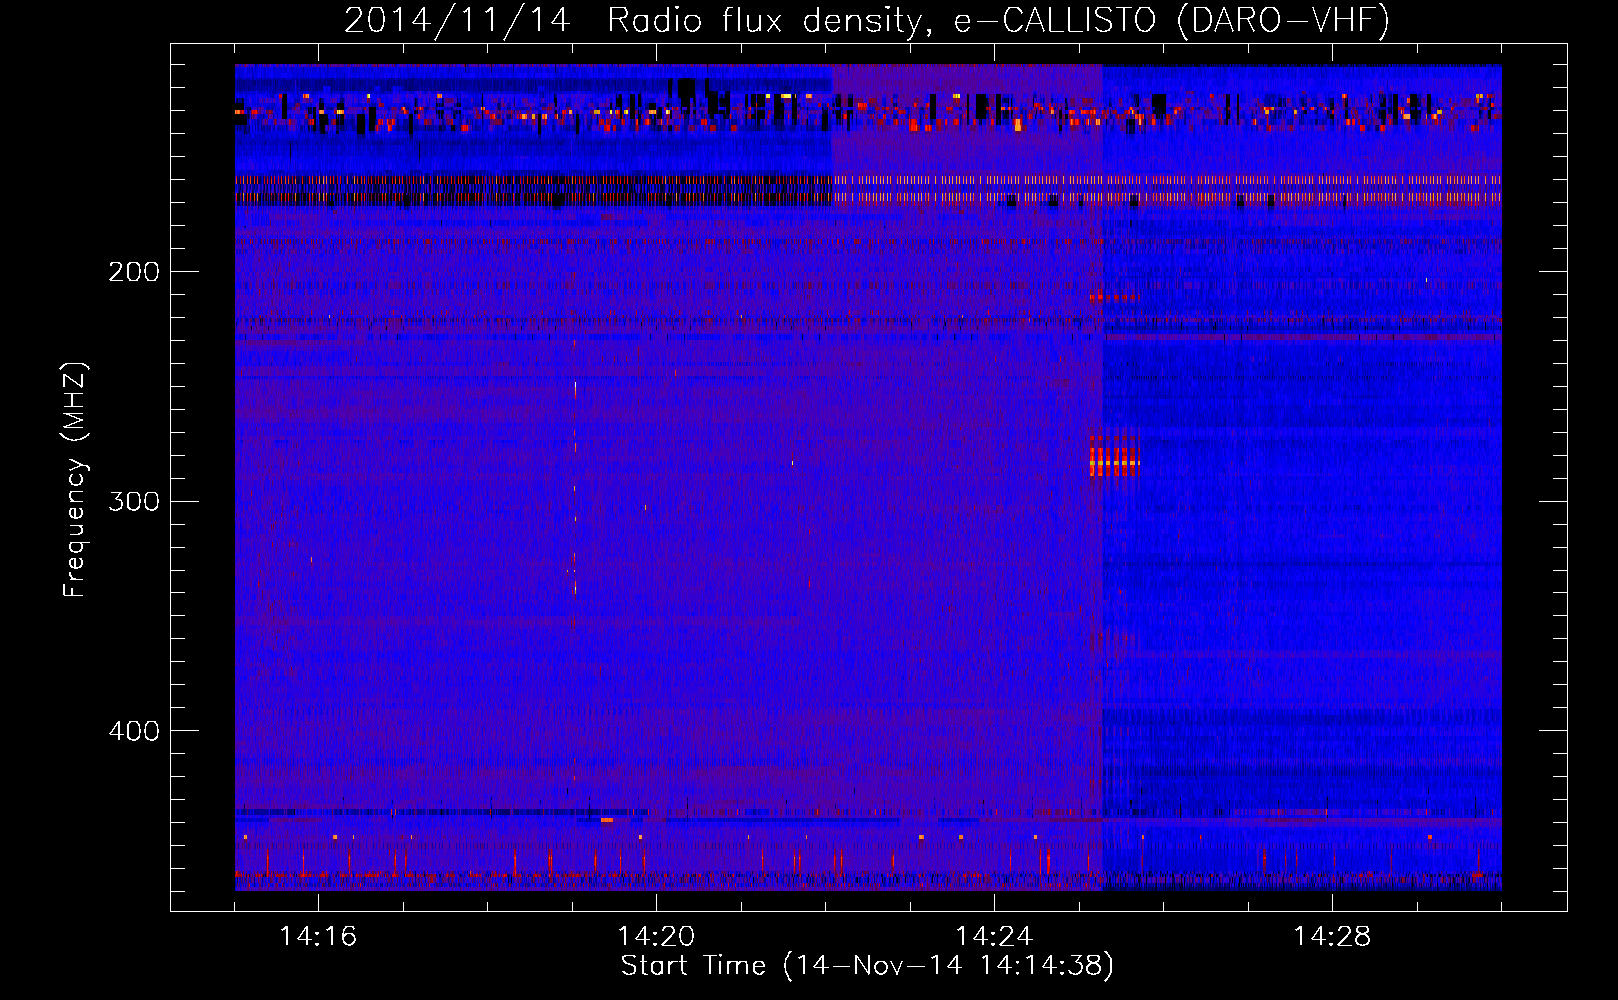
Task: Click the 'Start Time (14-Nov-14 14:14:38)' label
Action: coord(867,966)
